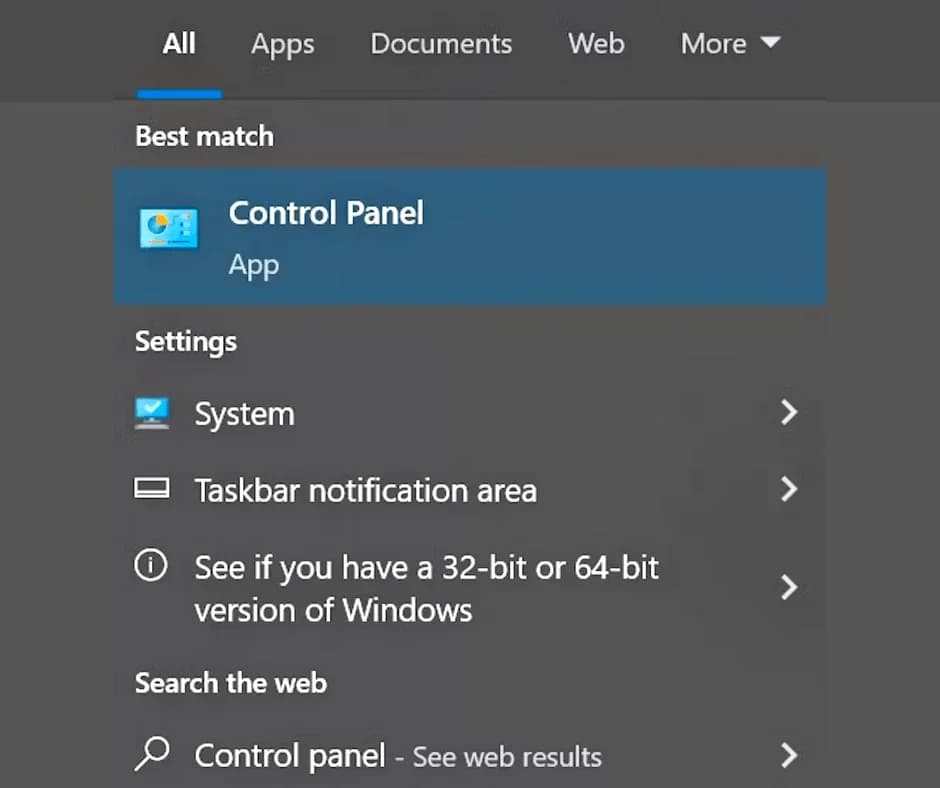The image size is (940, 788).
Task: Select the System settings monitor icon
Action: tap(152, 413)
